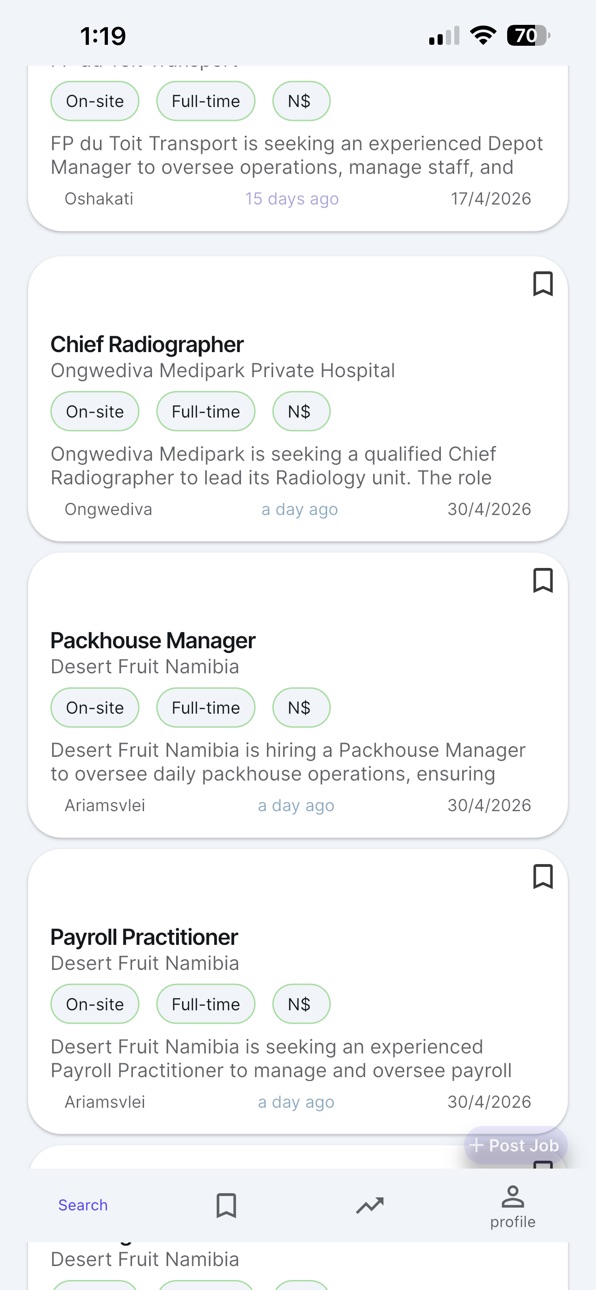
Task: Select N$ tag on Payroll Practitioner card
Action: (301, 1004)
